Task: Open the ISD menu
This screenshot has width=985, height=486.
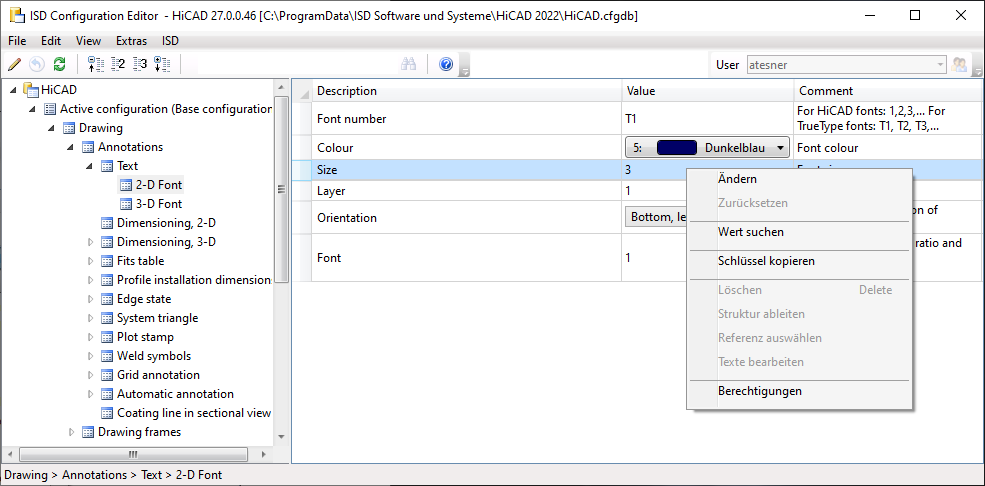Action: tap(170, 41)
